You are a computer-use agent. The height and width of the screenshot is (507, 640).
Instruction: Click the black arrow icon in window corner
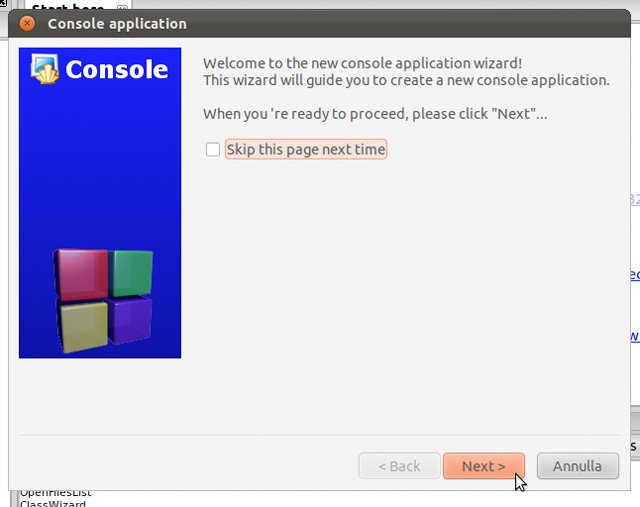point(3,3)
